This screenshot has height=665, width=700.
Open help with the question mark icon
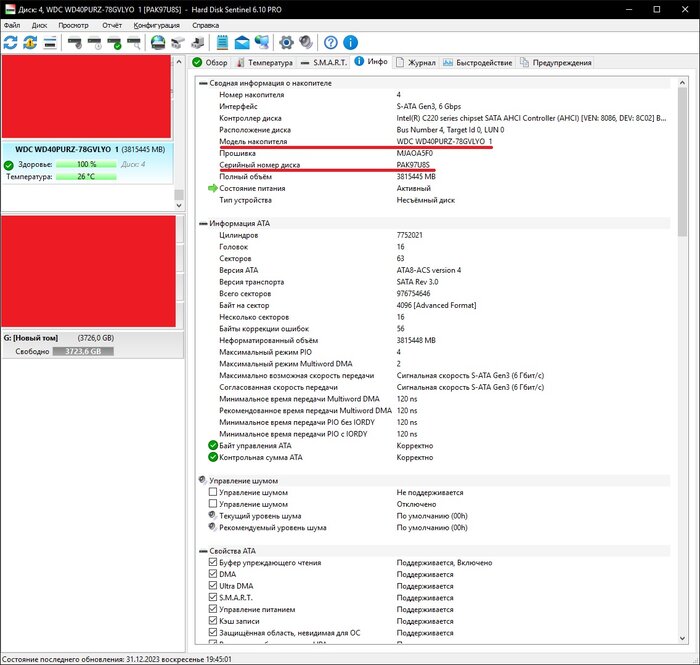click(x=330, y=43)
